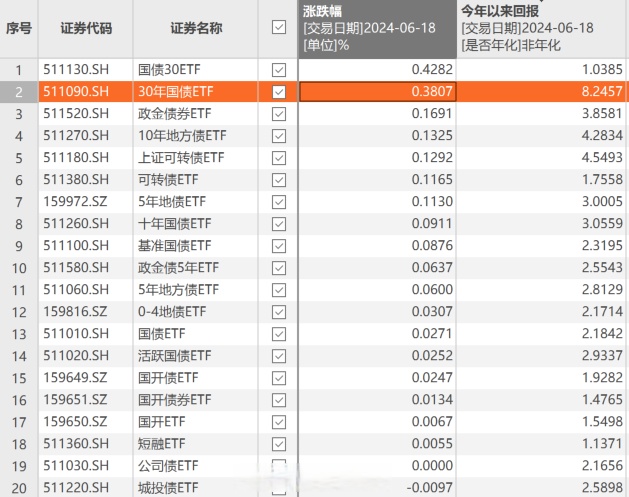Viewport: 629px width, 497px height.
Task: Click code cell 159816.SZ
Action: (x=85, y=312)
